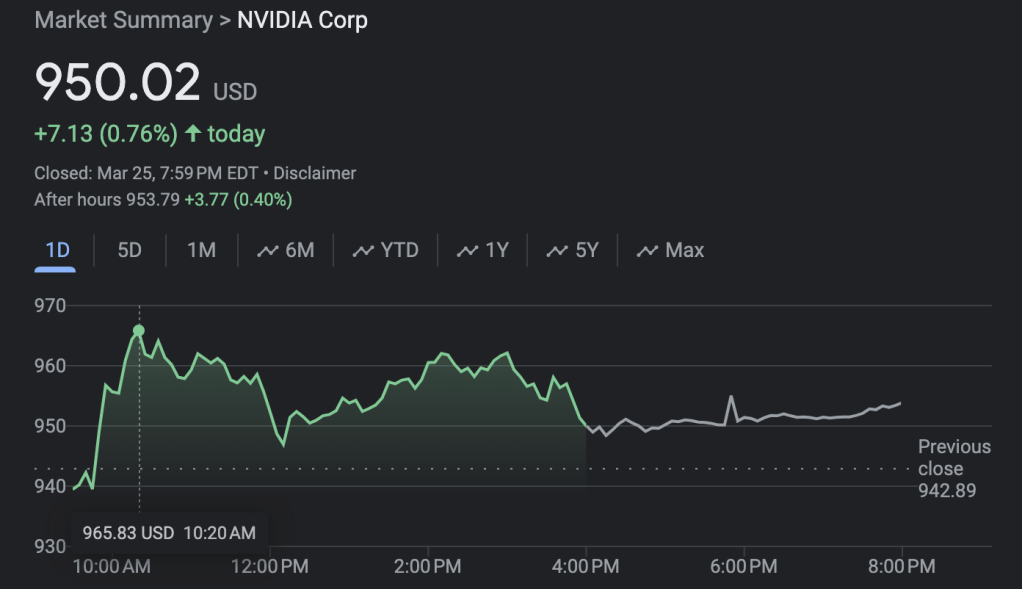View the Max history tab

click(684, 250)
